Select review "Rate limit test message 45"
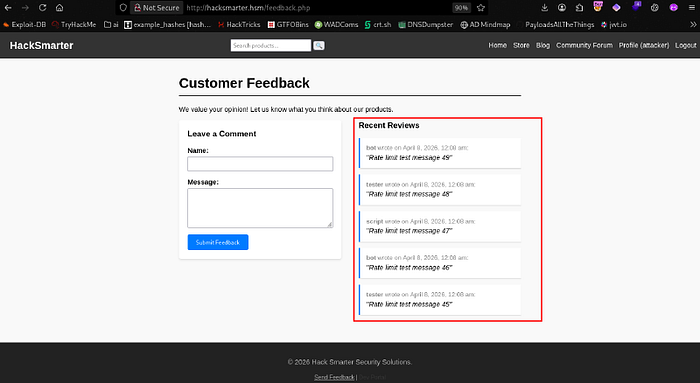This screenshot has height=383, width=700. click(440, 300)
